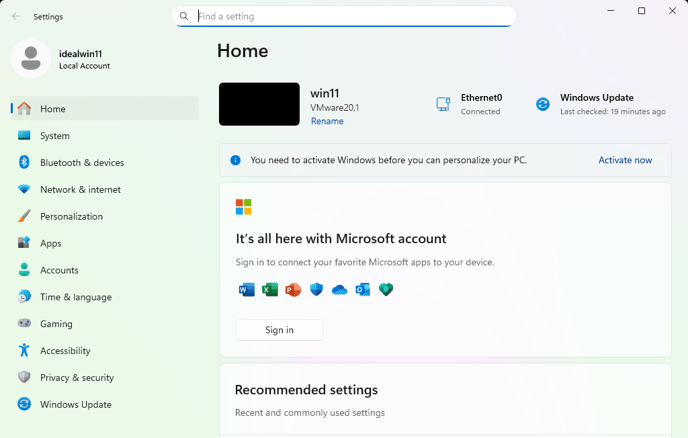
Task: Click the idealwin11 account name
Action: (81, 54)
